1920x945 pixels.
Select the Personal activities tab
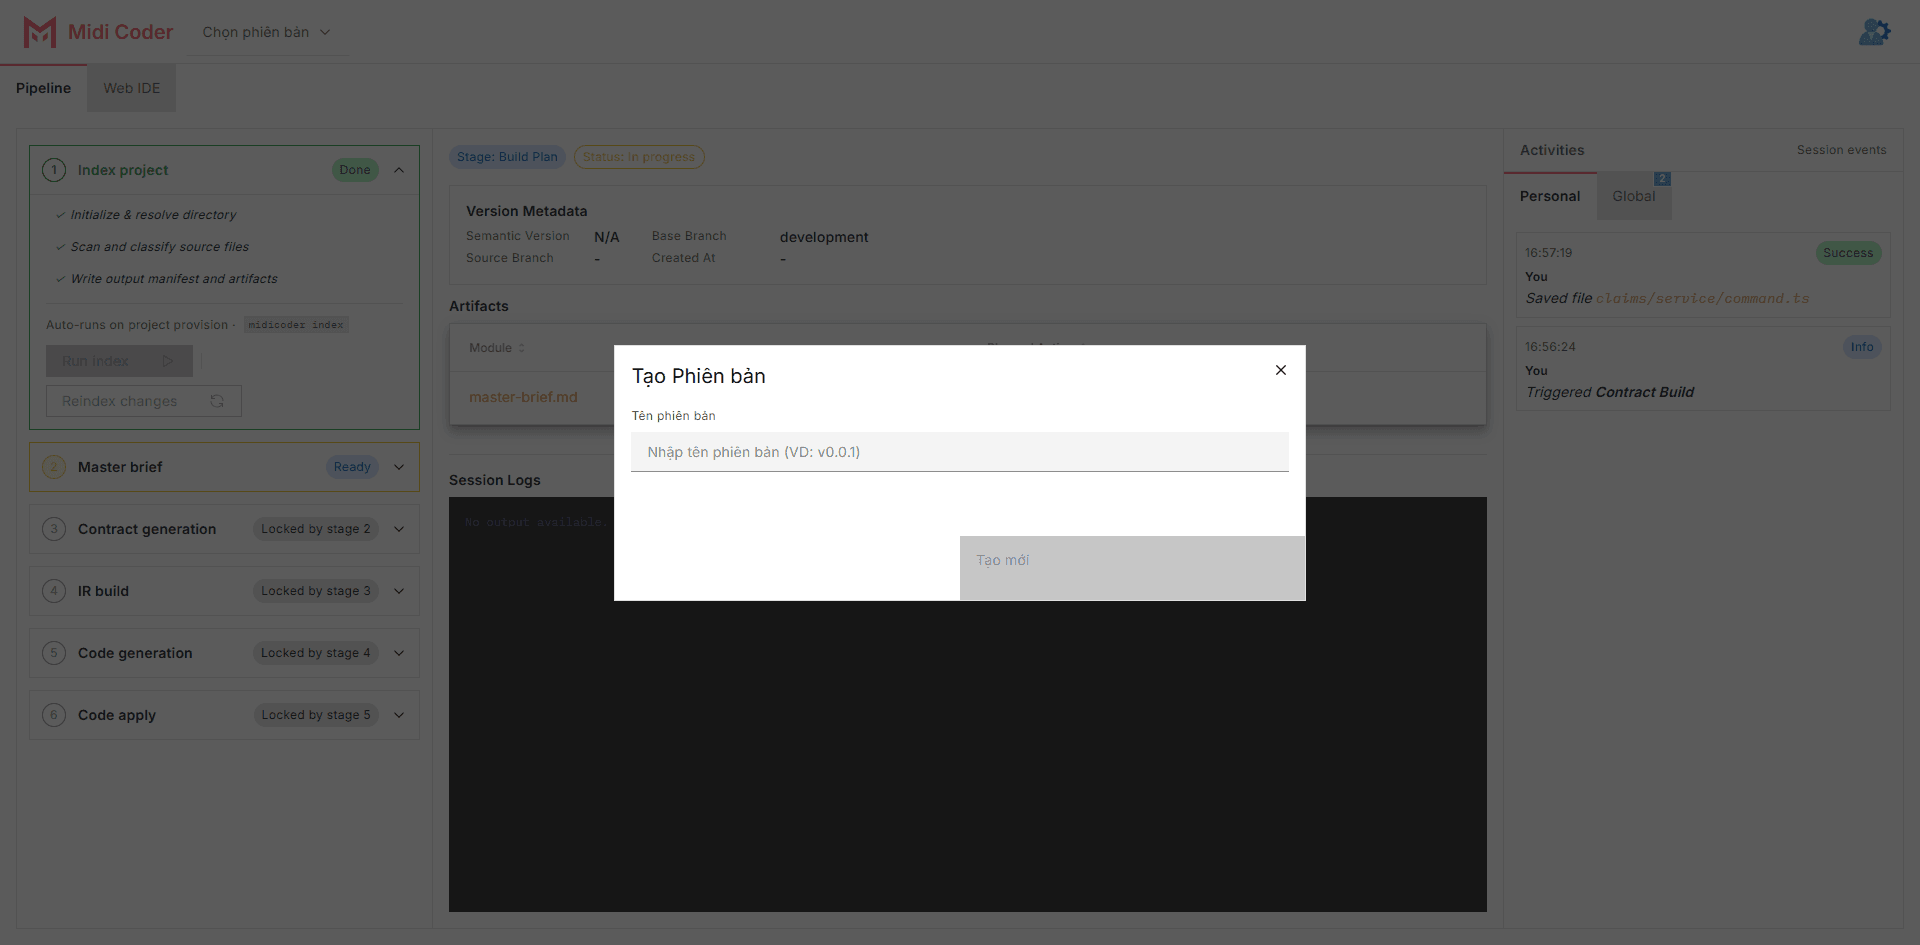(x=1550, y=196)
